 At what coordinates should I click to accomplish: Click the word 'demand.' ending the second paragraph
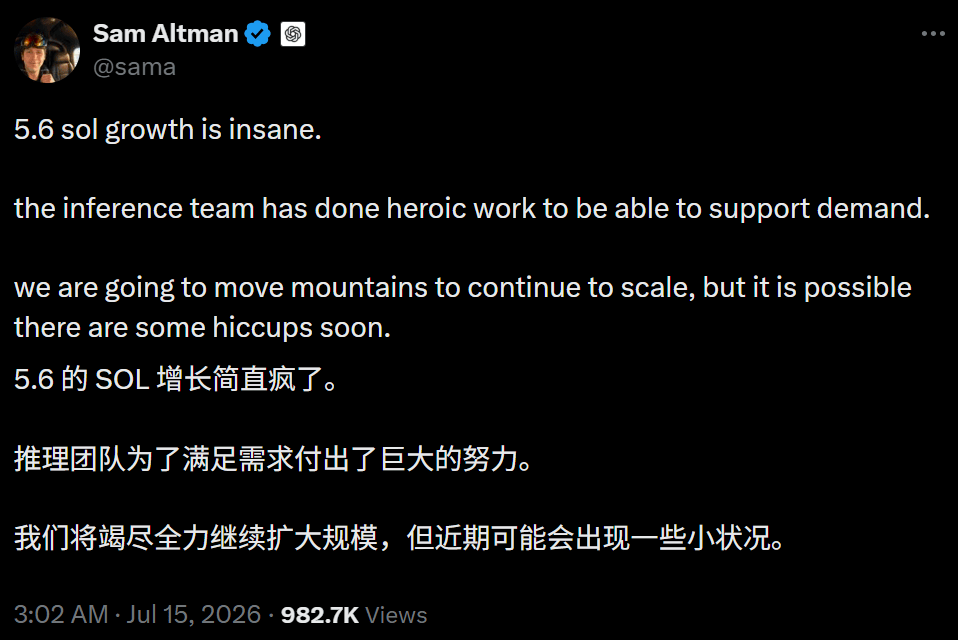click(x=873, y=209)
